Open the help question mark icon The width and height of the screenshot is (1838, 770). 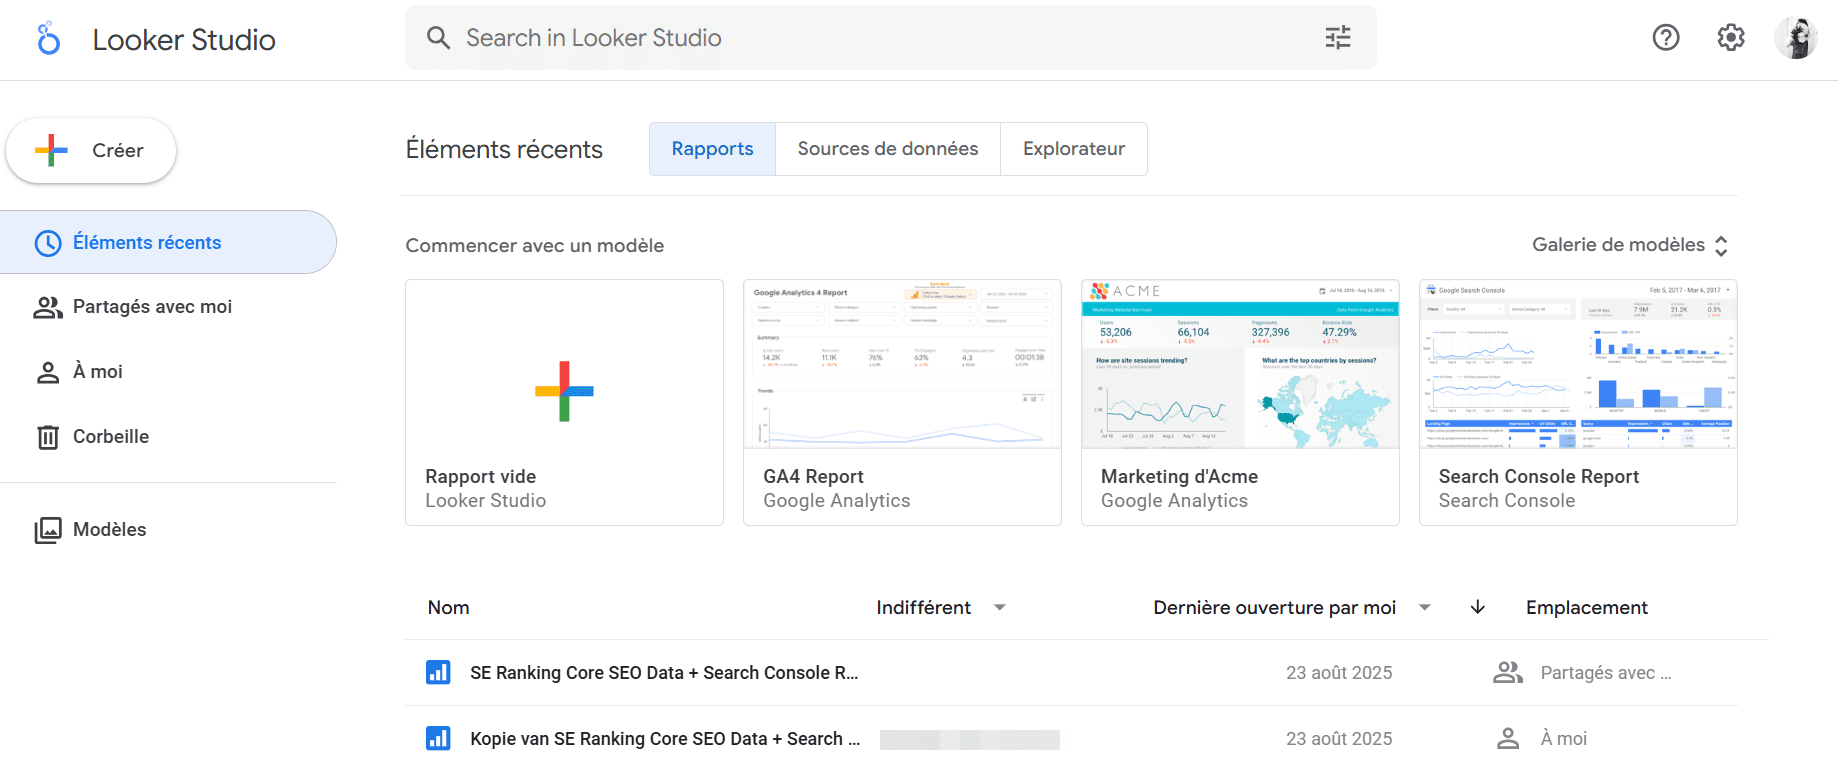(1666, 38)
